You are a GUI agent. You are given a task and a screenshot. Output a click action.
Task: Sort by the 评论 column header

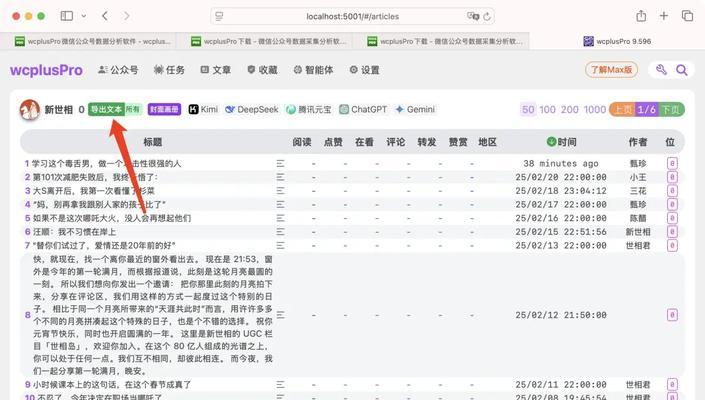click(396, 142)
